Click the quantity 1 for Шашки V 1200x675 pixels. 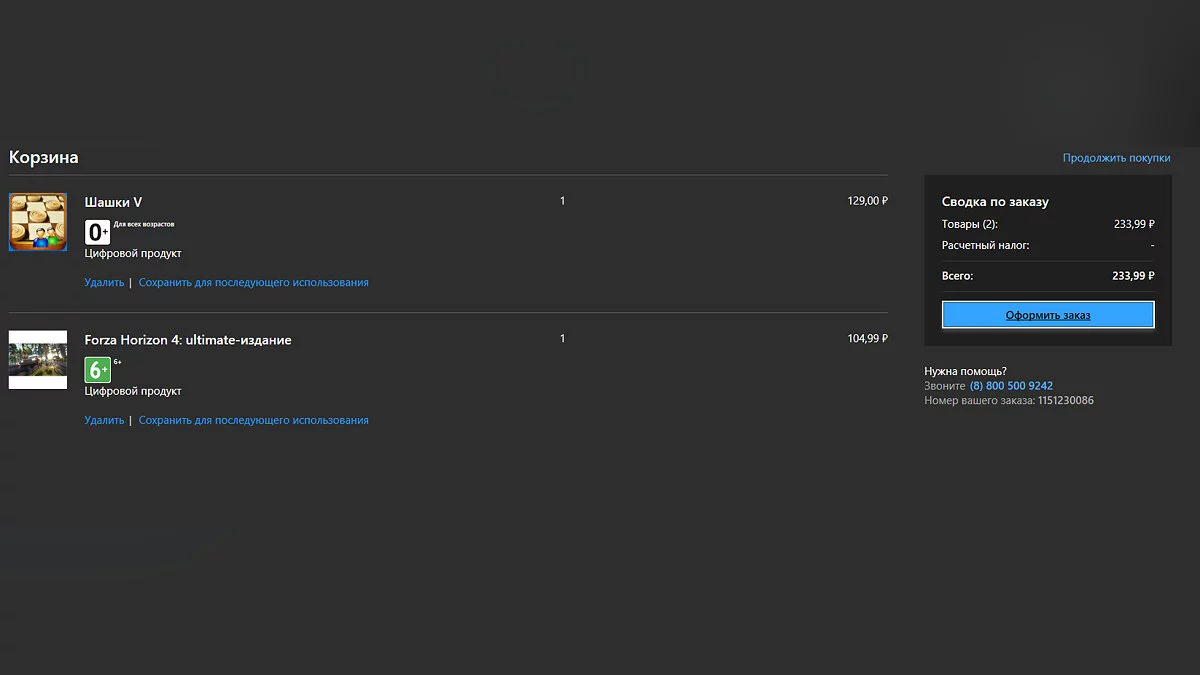pyautogui.click(x=562, y=201)
